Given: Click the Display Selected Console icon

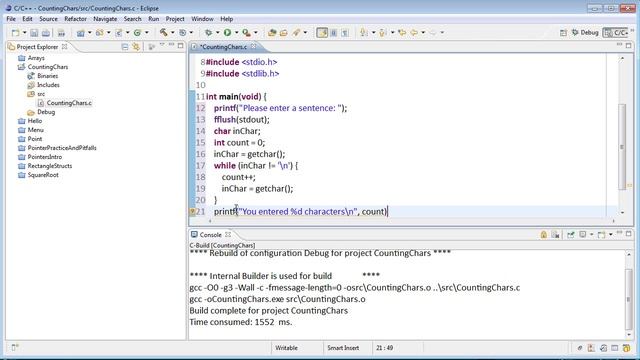Looking at the screenshot, I should click(583, 235).
